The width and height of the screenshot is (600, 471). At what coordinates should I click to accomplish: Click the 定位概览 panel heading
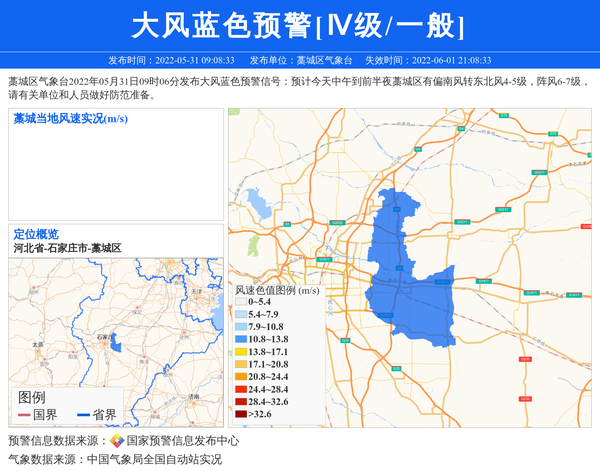click(36, 233)
